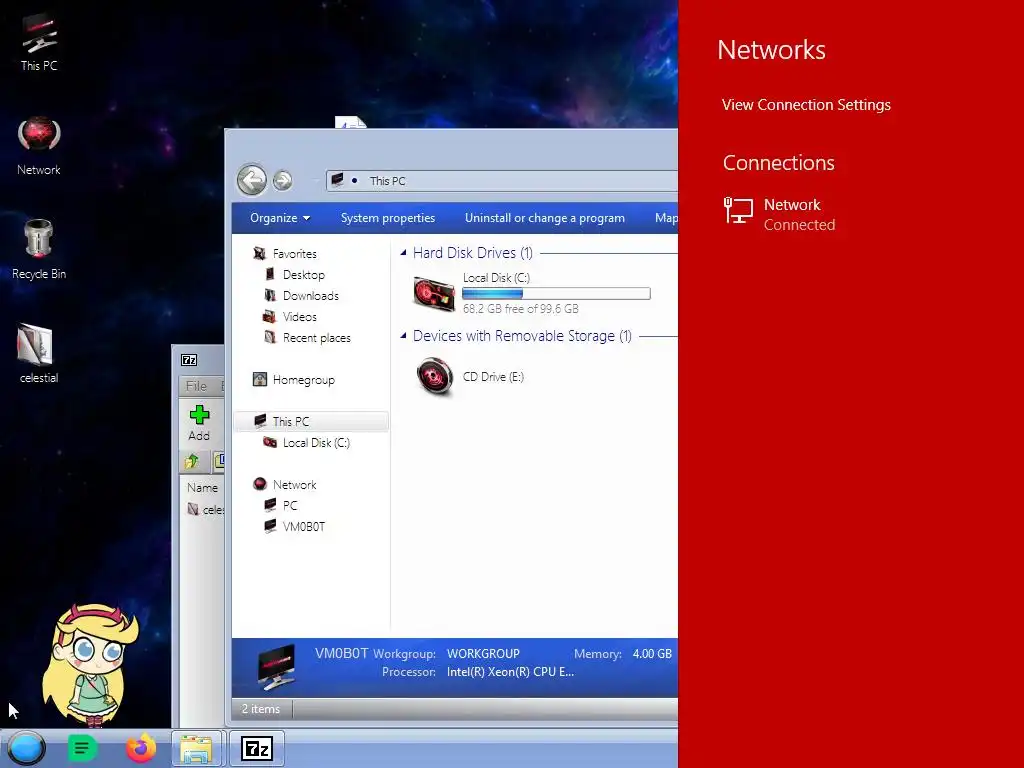Click the Star Butterfly desktop character

(90, 665)
